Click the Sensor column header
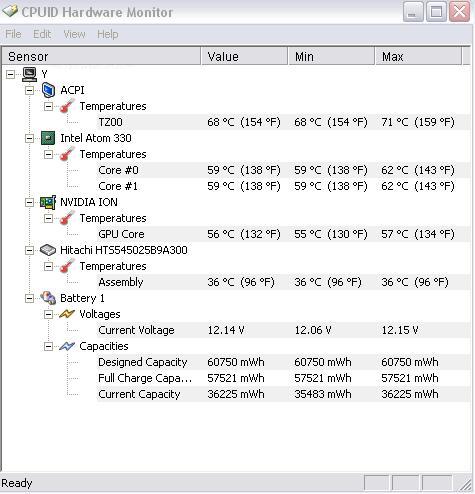The width and height of the screenshot is (475, 494). [x=101, y=56]
